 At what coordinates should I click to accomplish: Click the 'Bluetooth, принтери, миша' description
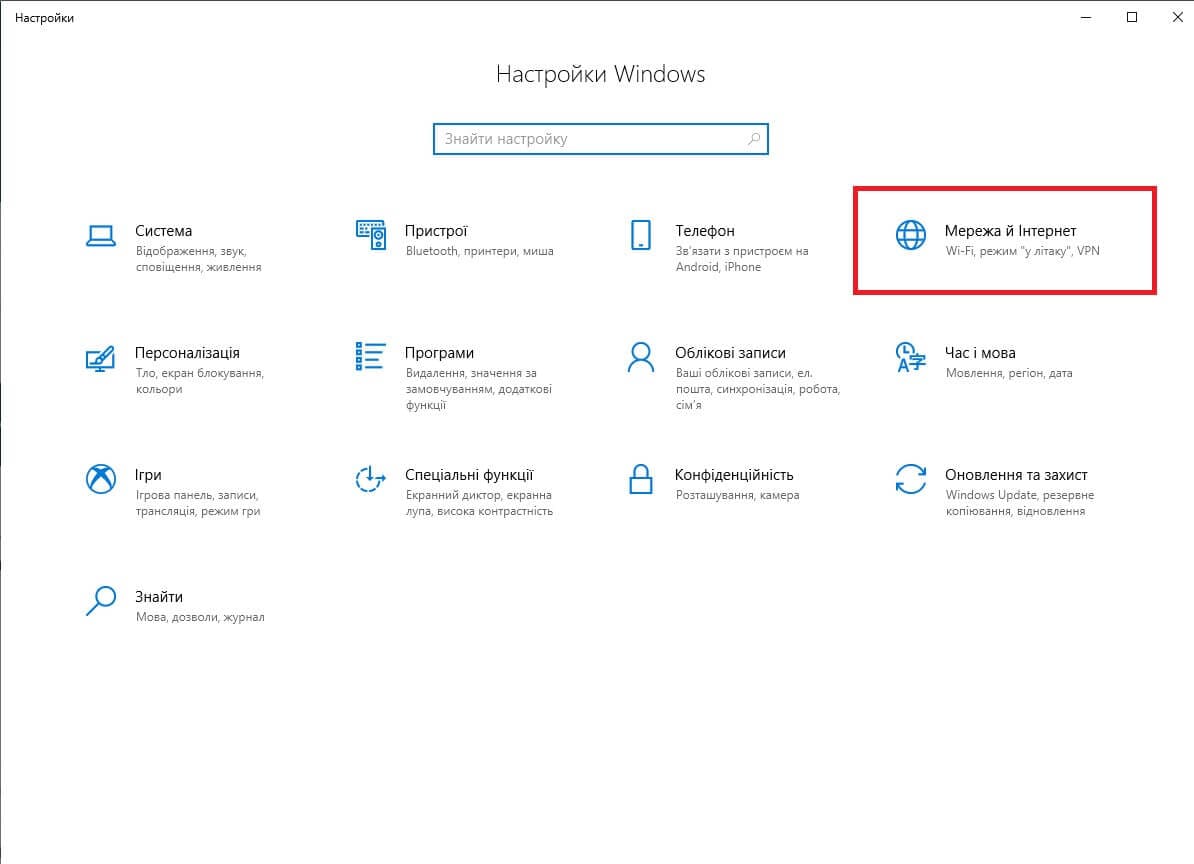pyautogui.click(x=480, y=251)
